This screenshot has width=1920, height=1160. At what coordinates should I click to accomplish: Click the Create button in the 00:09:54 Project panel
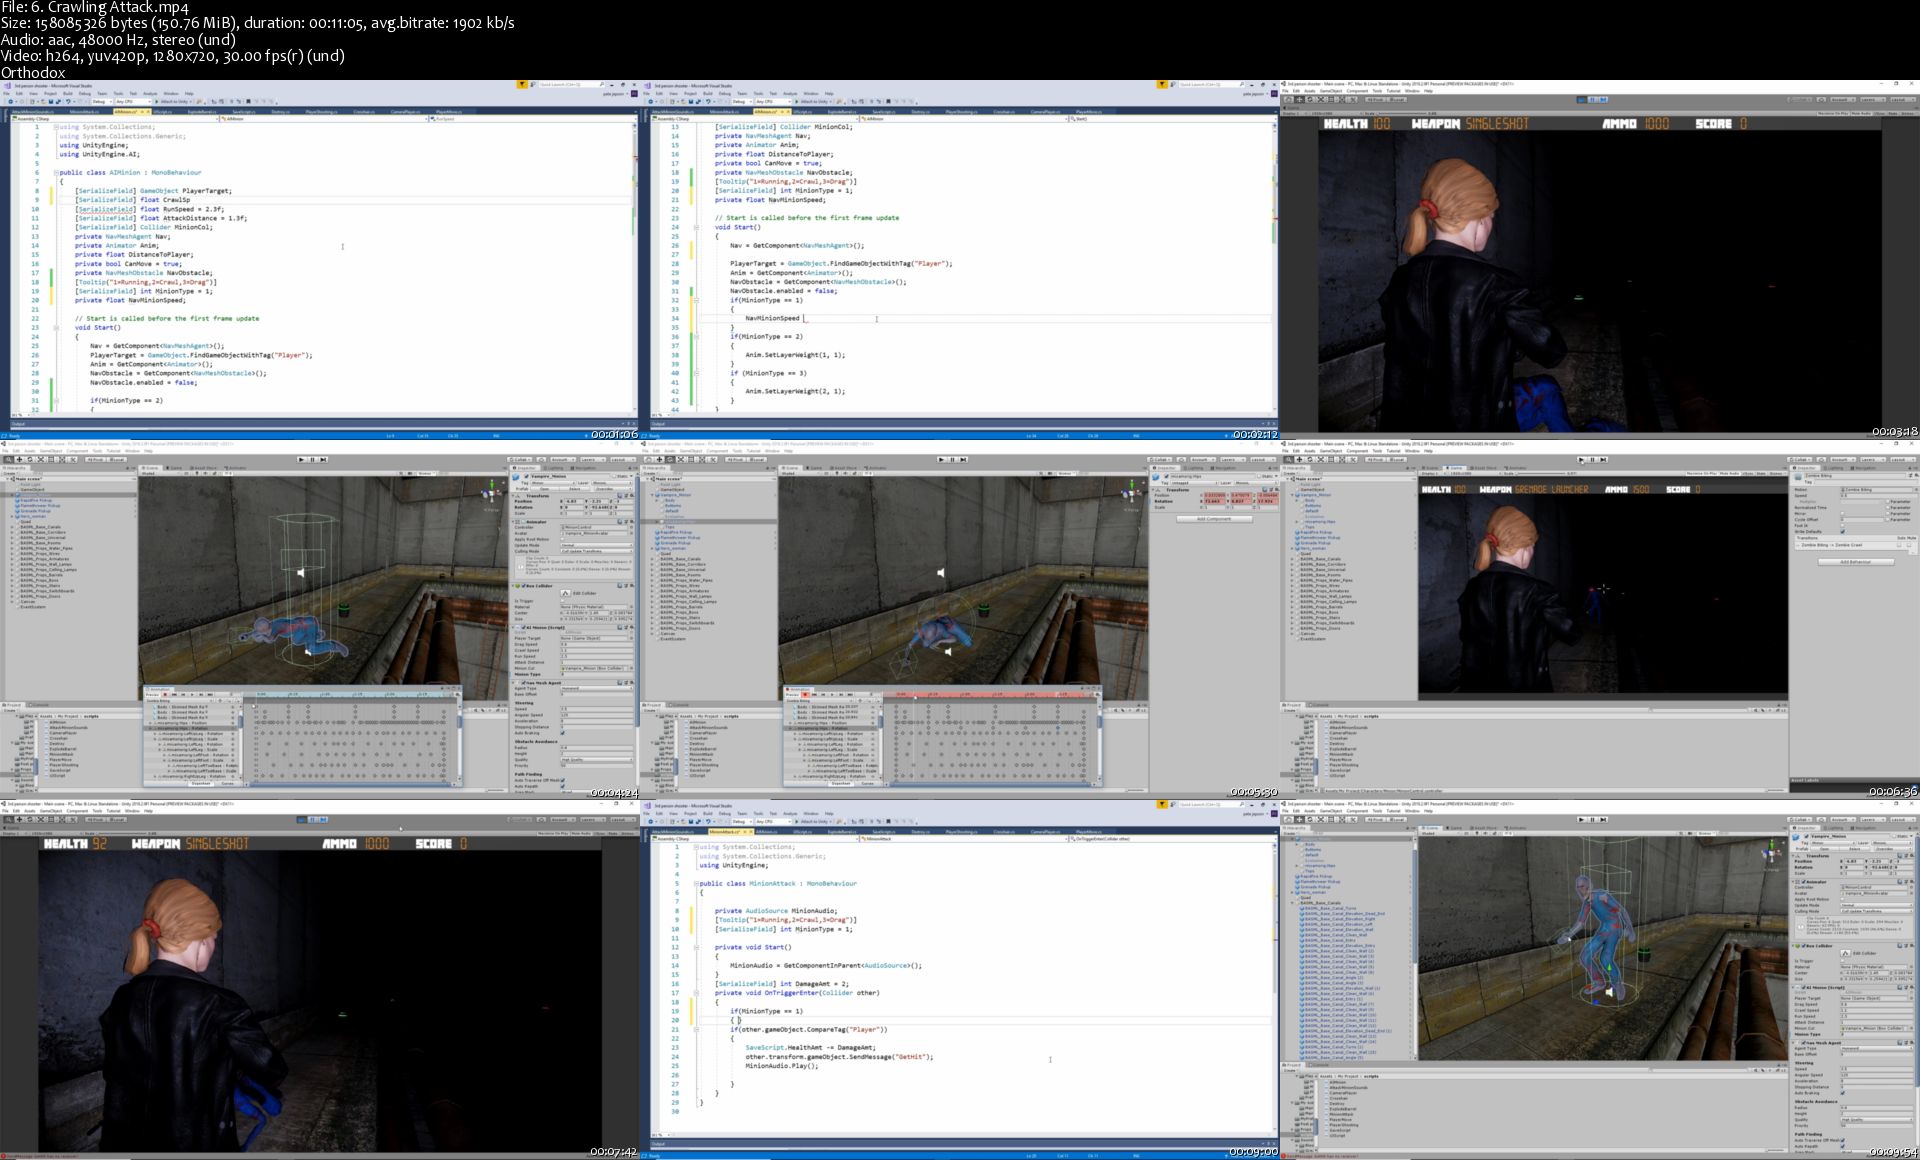pyautogui.click(x=1290, y=1071)
